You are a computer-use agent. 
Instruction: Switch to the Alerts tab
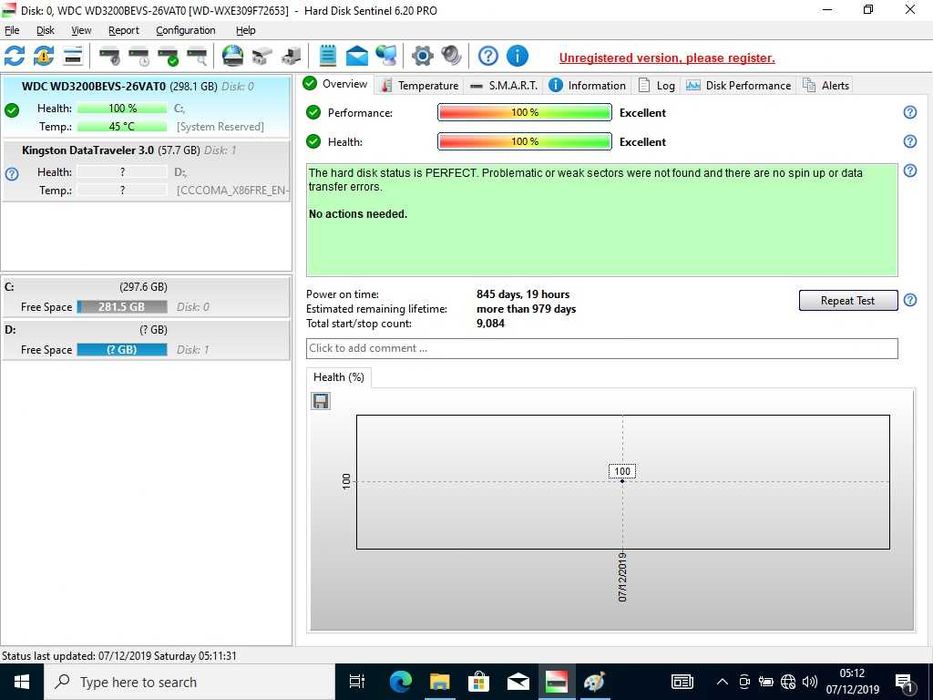826,86
